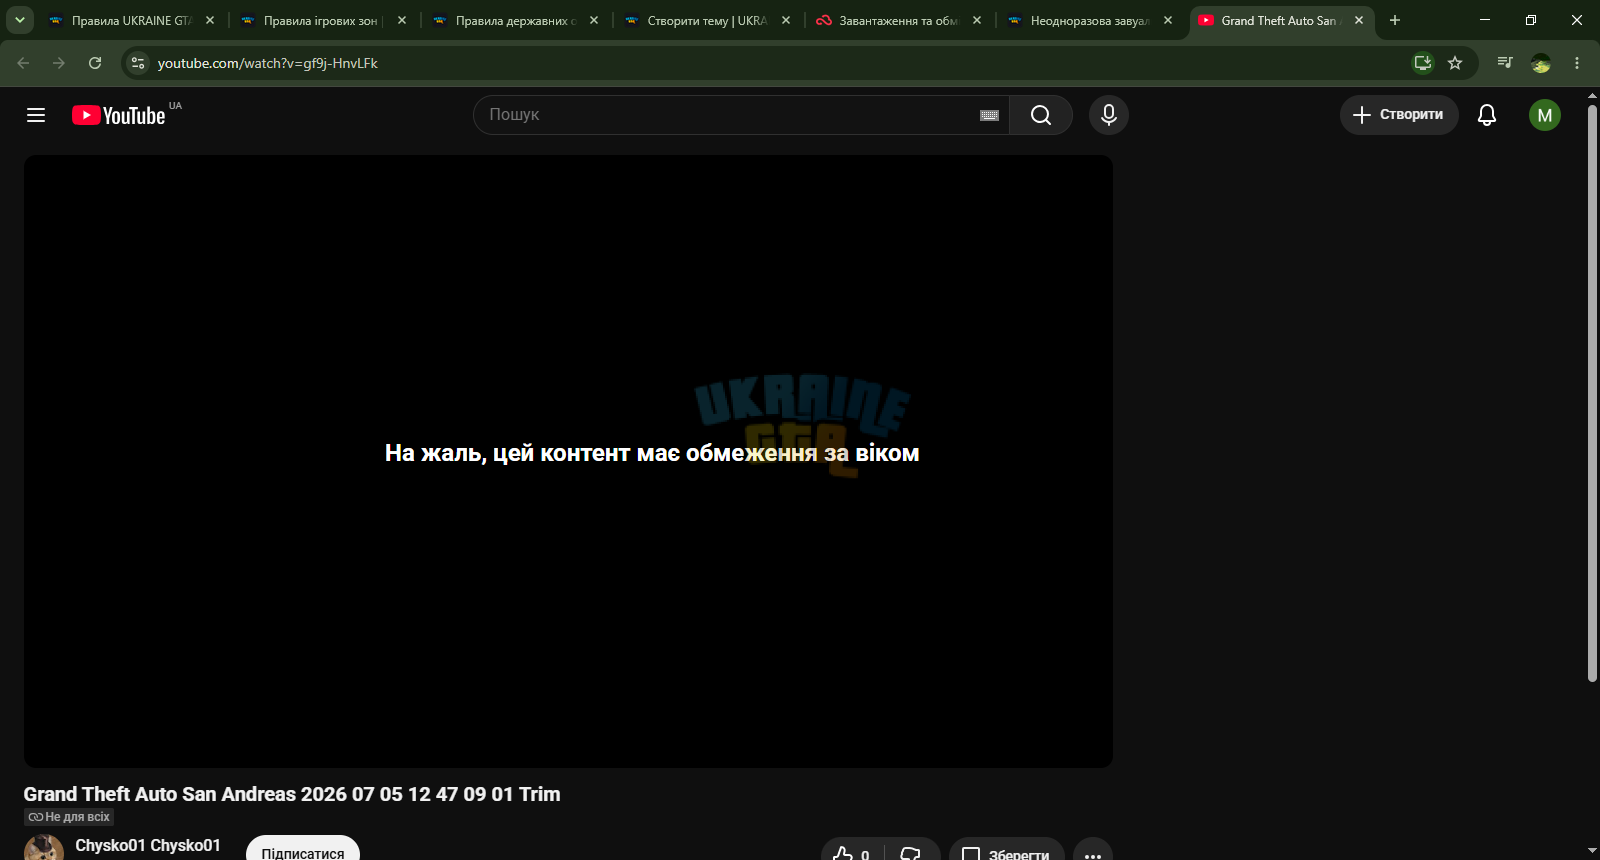The height and width of the screenshot is (860, 1600).
Task: Open the account avatar menu
Action: (x=1545, y=115)
